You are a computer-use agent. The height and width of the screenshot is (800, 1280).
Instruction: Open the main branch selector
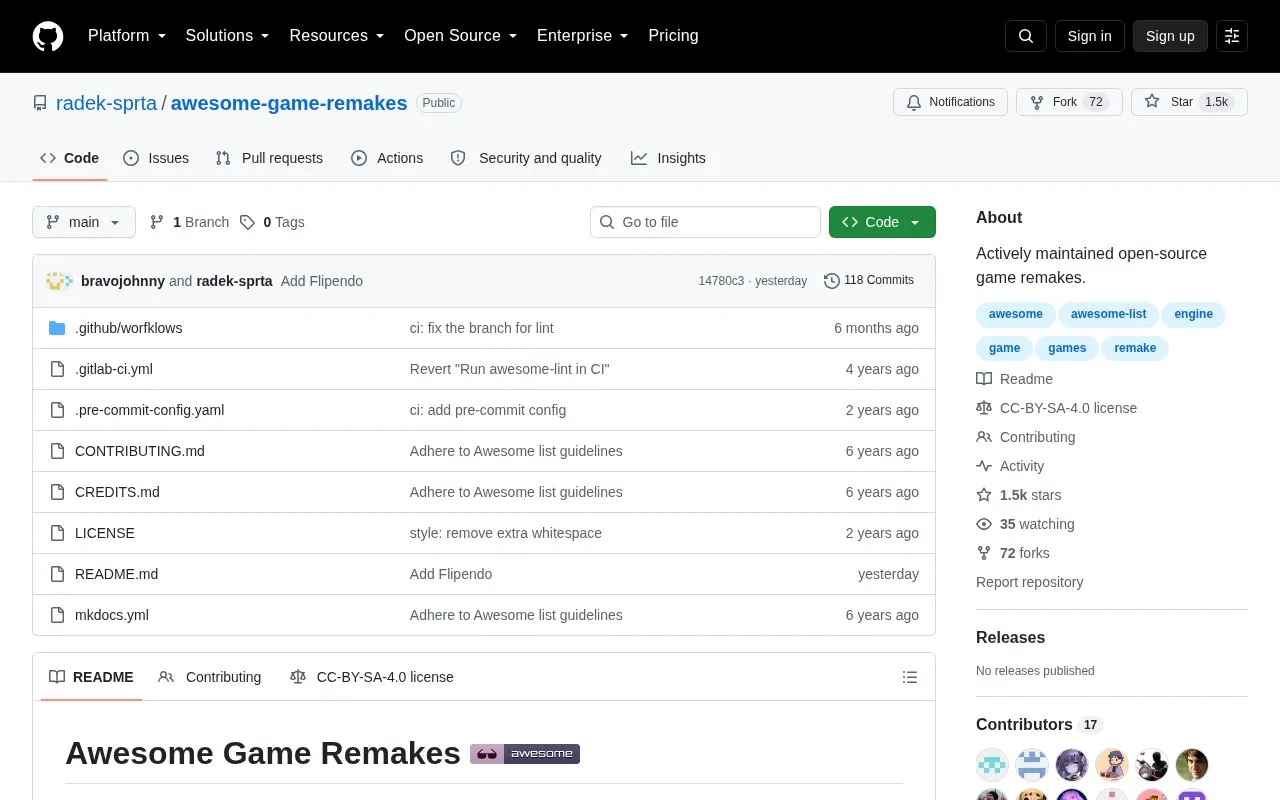(84, 222)
